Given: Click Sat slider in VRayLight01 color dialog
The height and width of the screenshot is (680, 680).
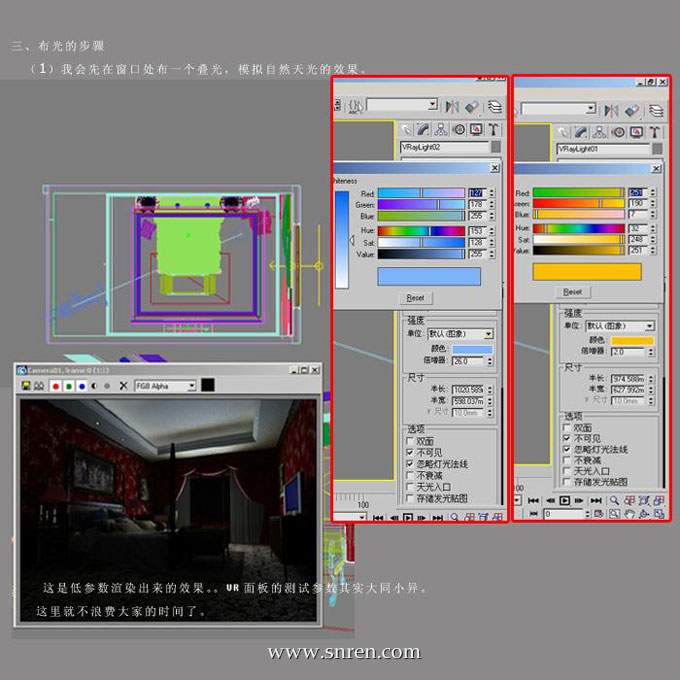Looking at the screenshot, I should (579, 239).
